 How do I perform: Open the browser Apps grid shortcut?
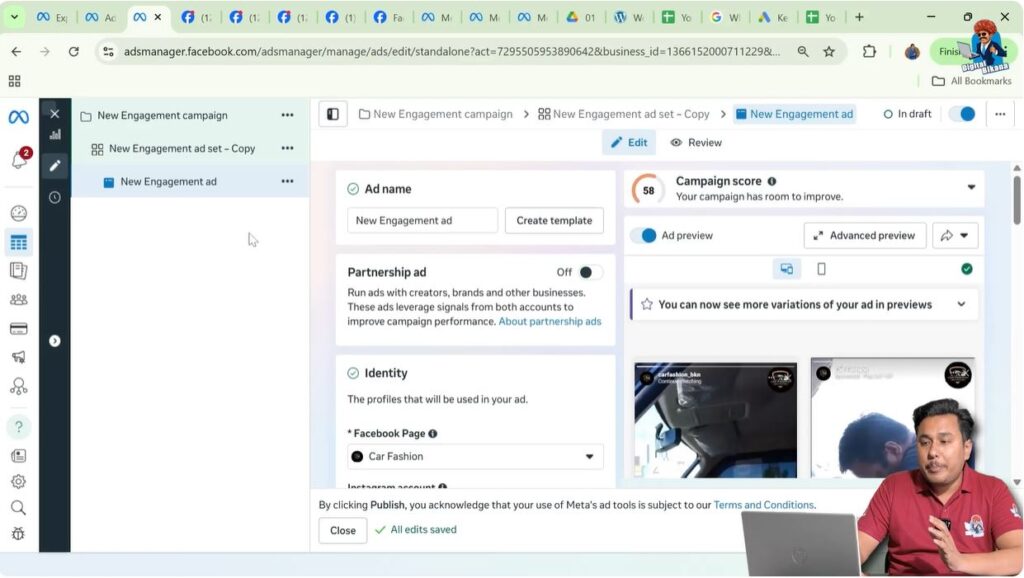pos(14,81)
